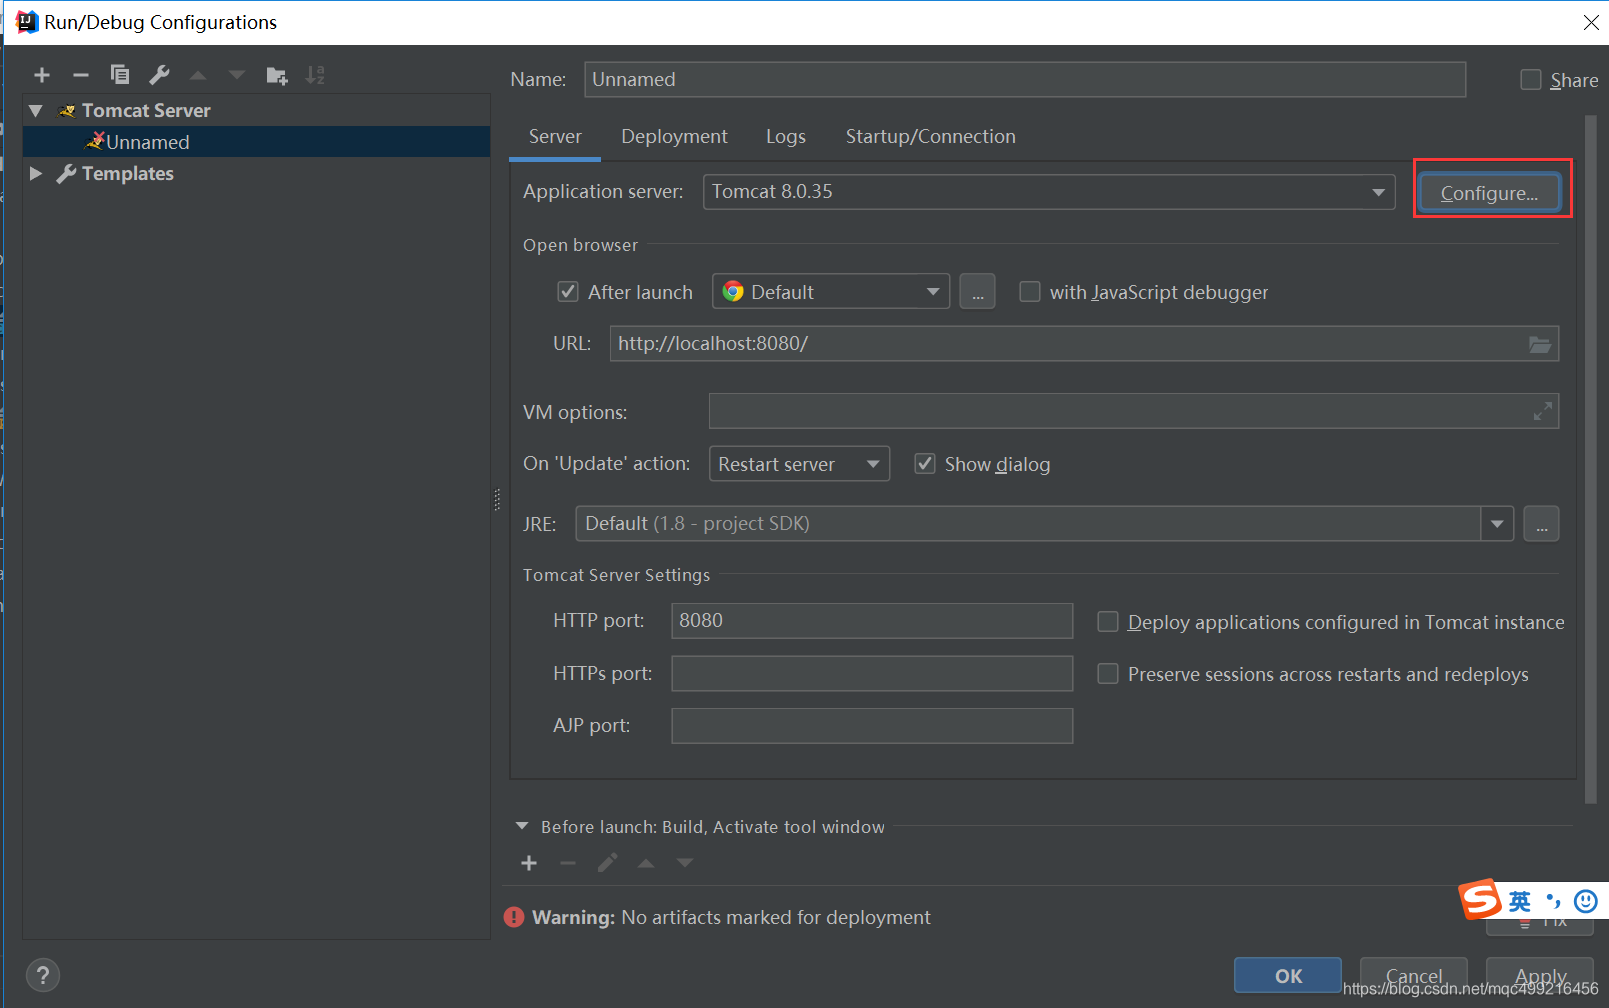Click Cancel button
The width and height of the screenshot is (1609, 1008).
(x=1414, y=976)
